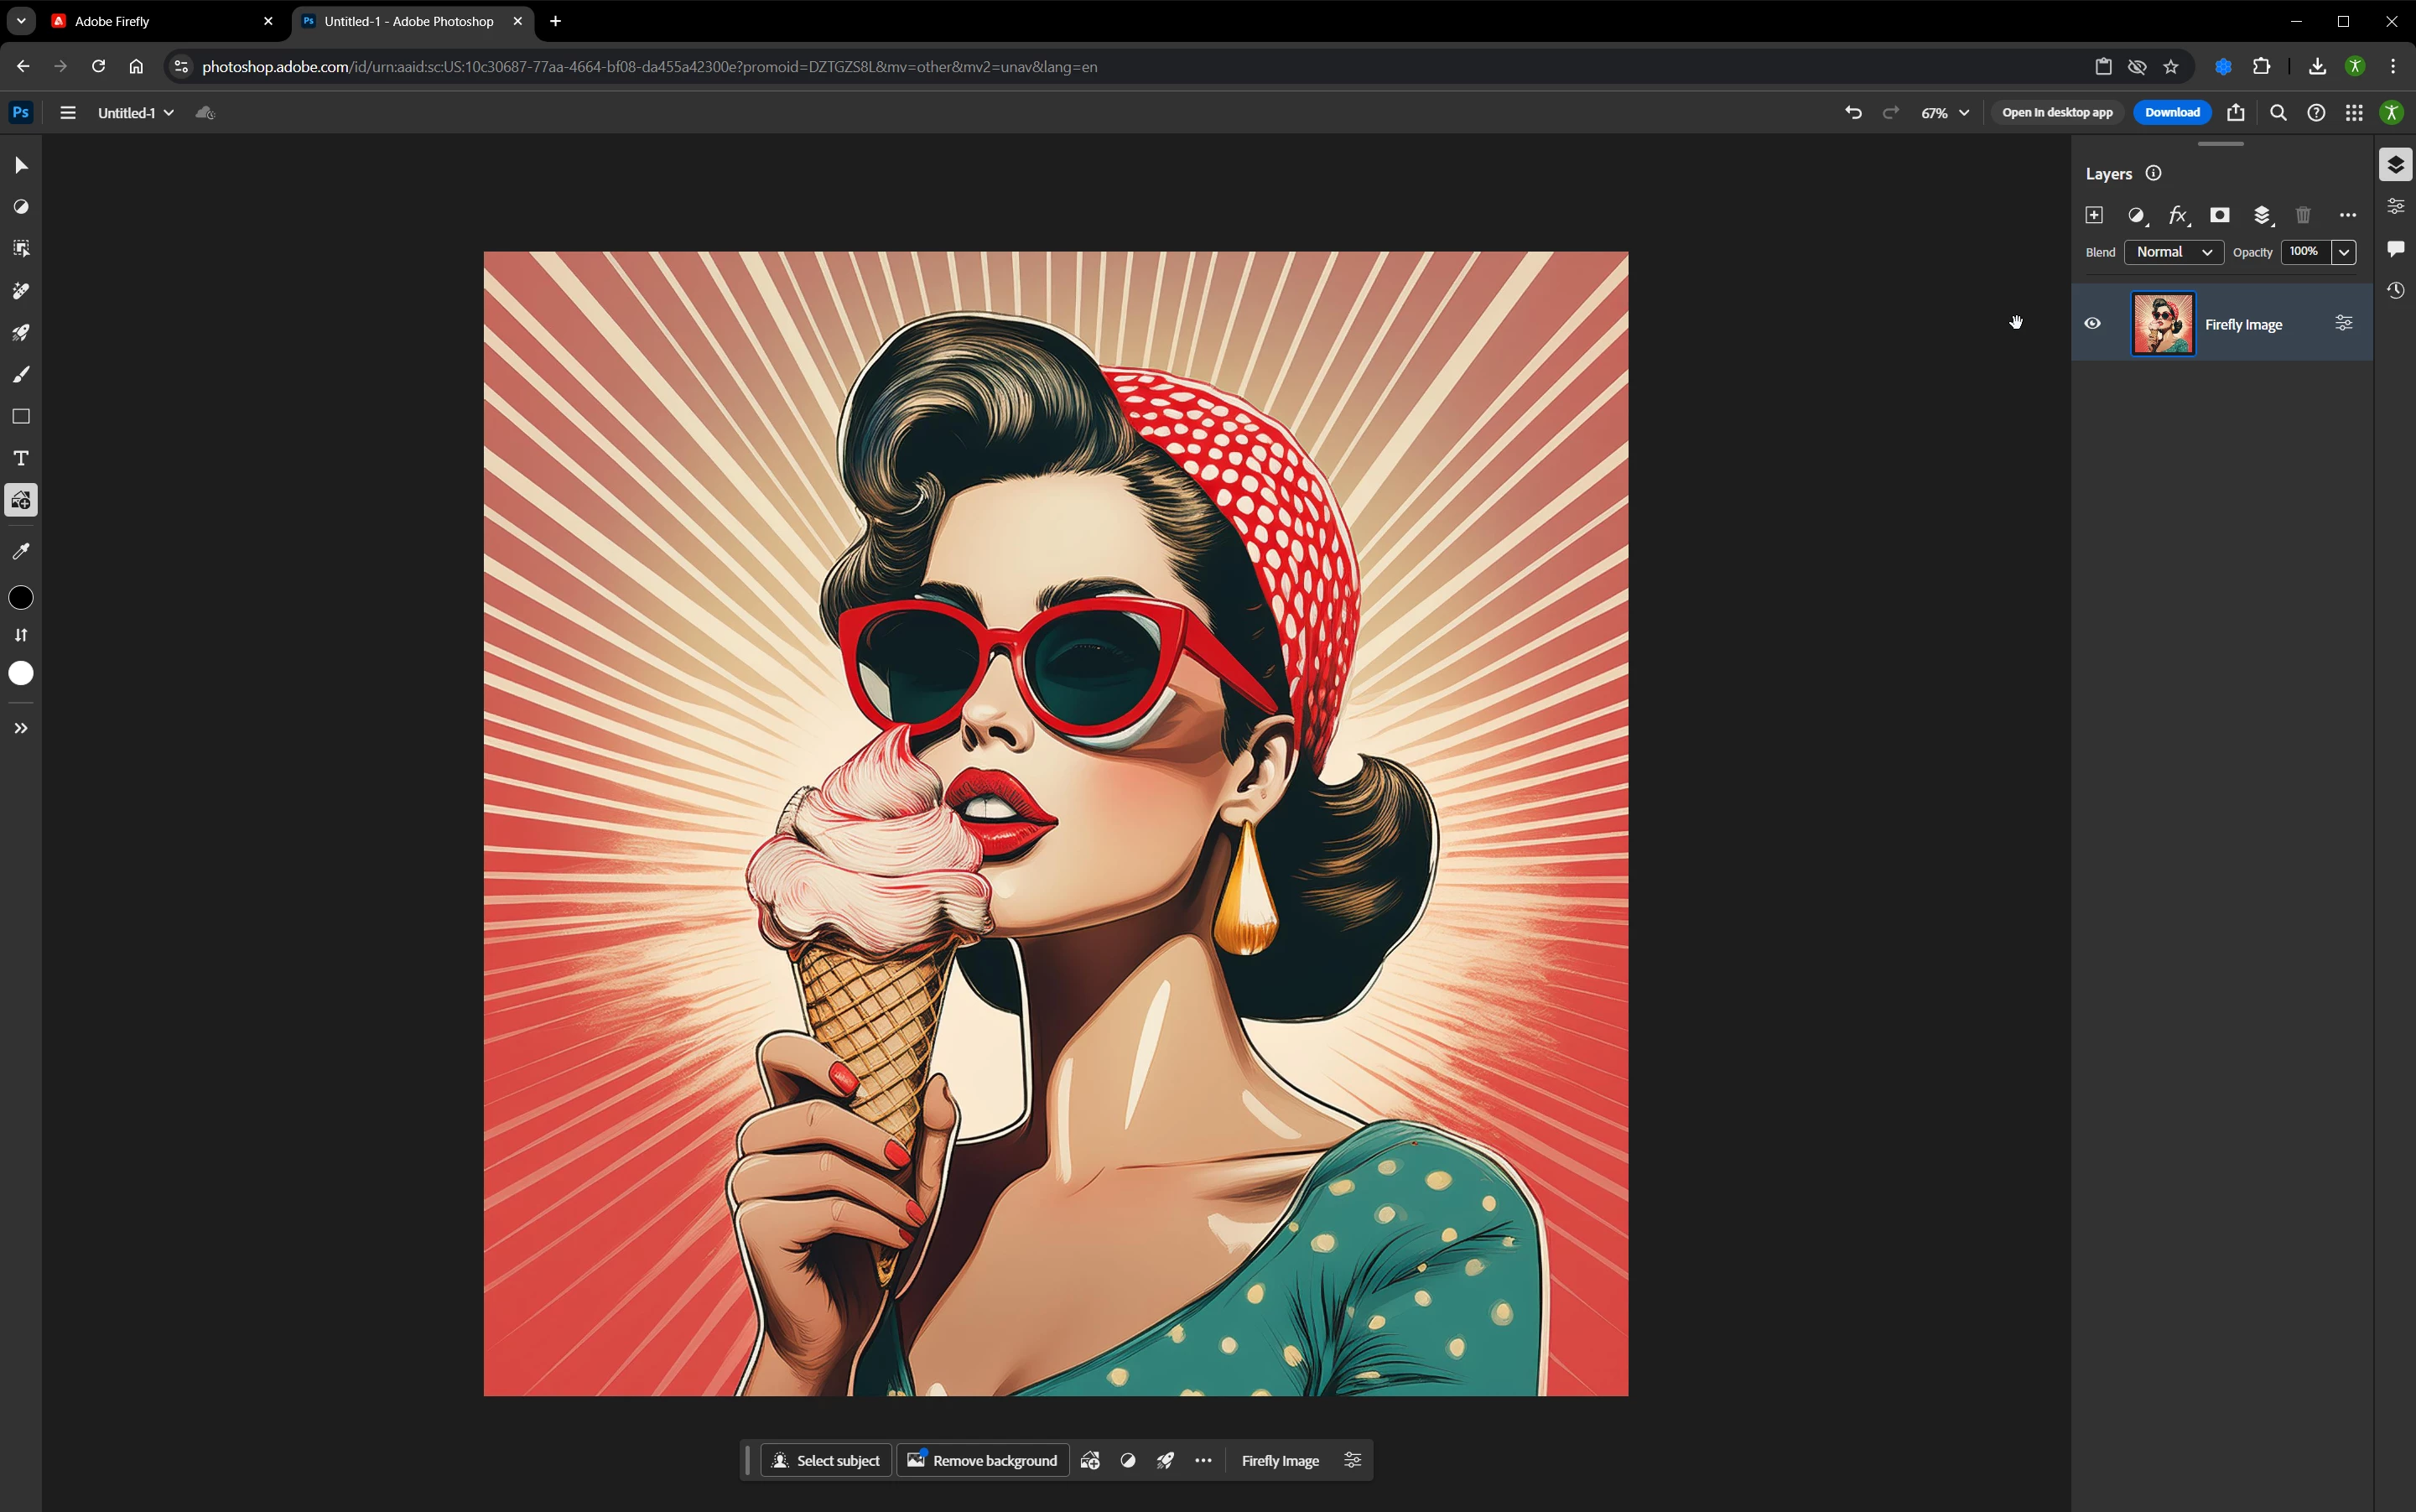The height and width of the screenshot is (1512, 2416).
Task: Hide the Firefly Image layer
Action: pyautogui.click(x=2092, y=323)
